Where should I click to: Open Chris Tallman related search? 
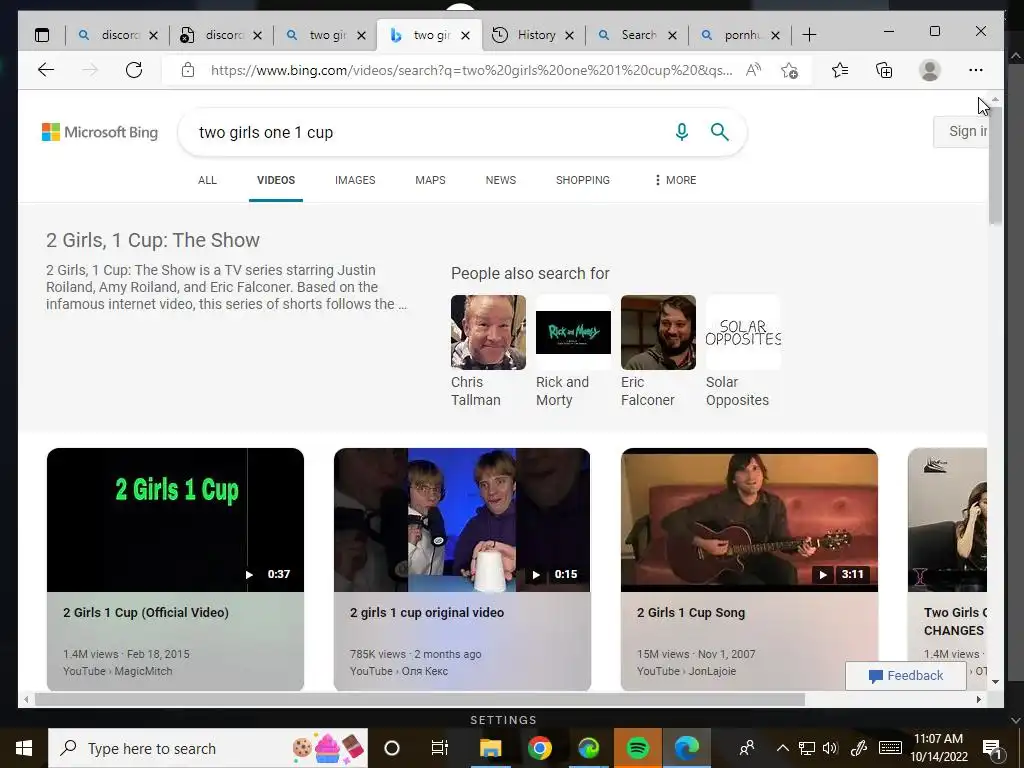pyautogui.click(x=488, y=351)
